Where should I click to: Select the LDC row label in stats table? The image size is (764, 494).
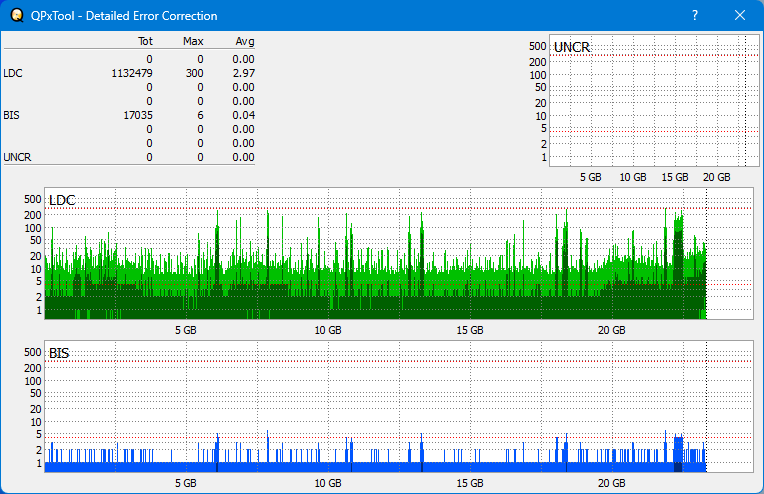pyautogui.click(x=13, y=73)
